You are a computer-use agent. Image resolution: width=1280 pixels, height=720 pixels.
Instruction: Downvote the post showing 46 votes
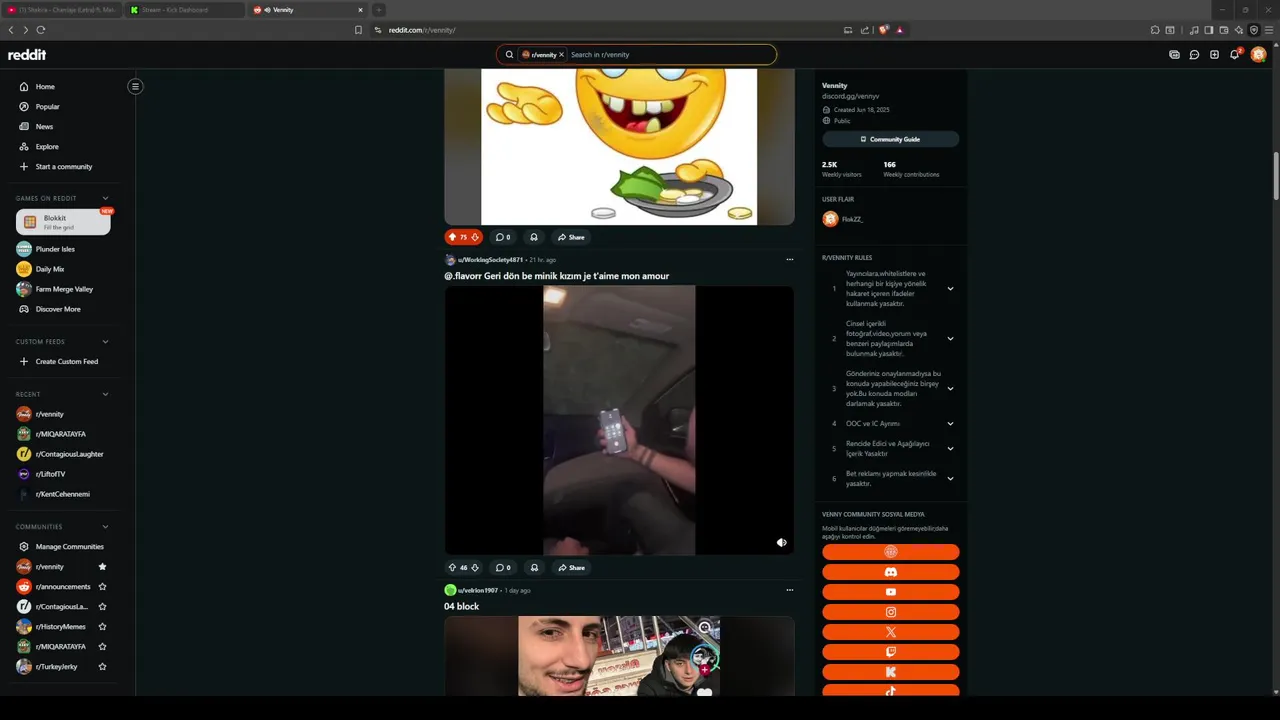click(475, 567)
